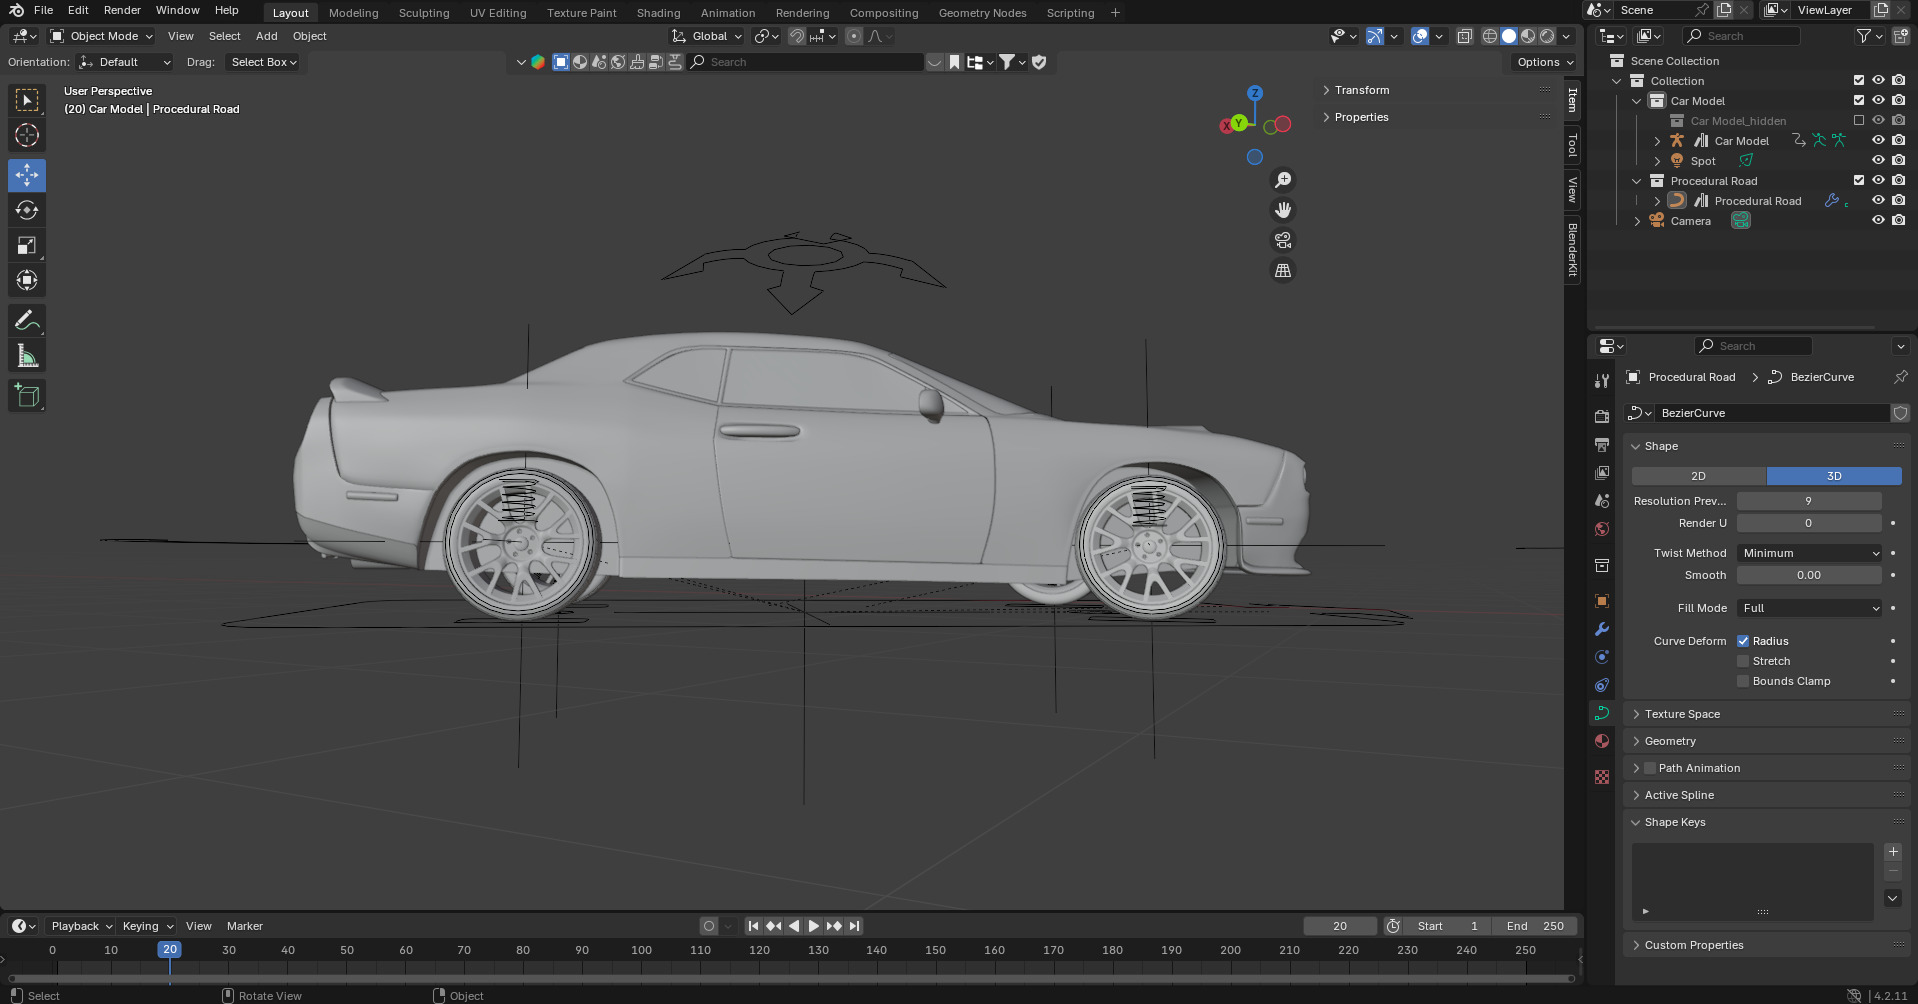
Task: Switch curve shape to 2D
Action: 1699,476
